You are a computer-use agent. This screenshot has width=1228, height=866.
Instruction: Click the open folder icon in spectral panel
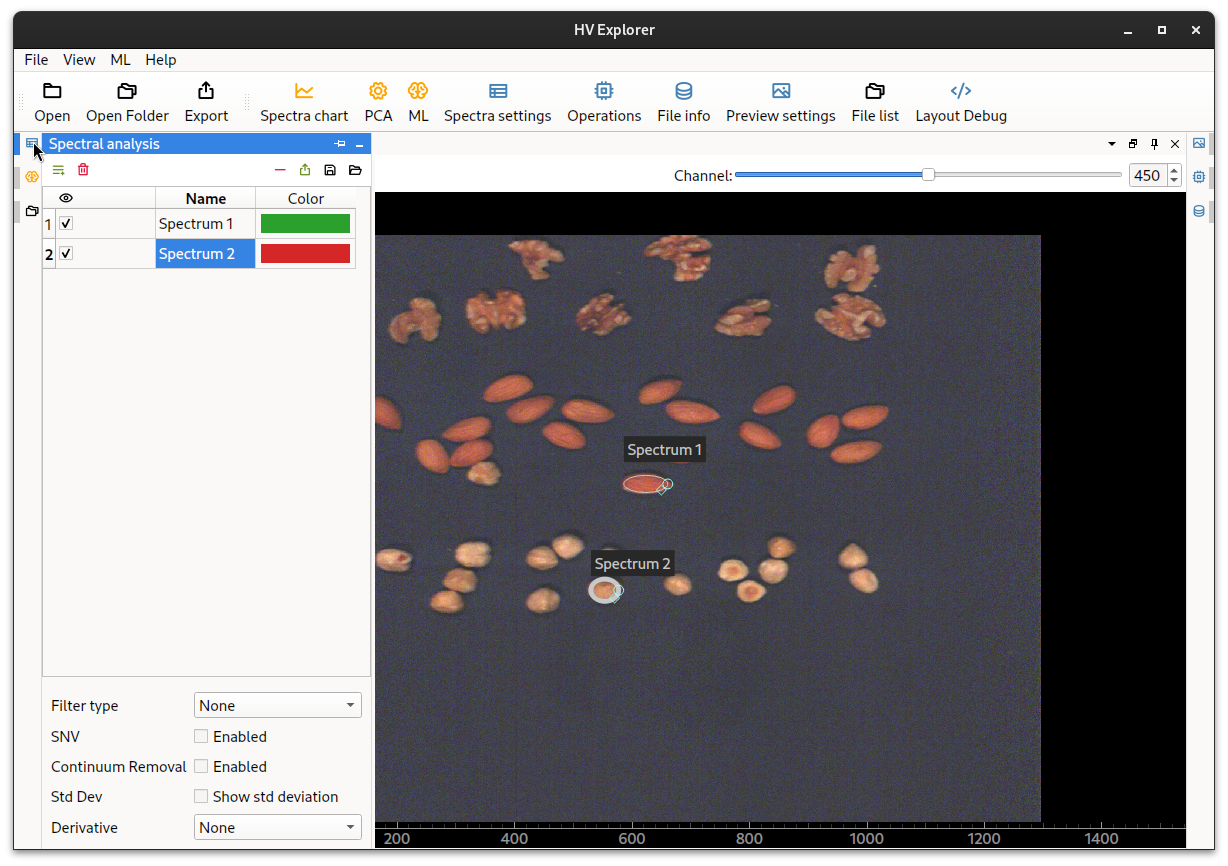pyautogui.click(x=355, y=170)
